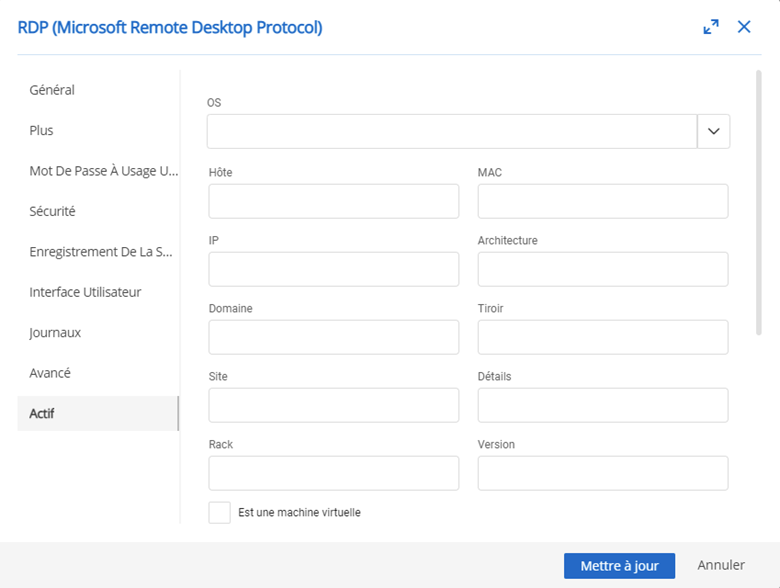Open the Général tab
This screenshot has width=780, height=588.
point(52,90)
